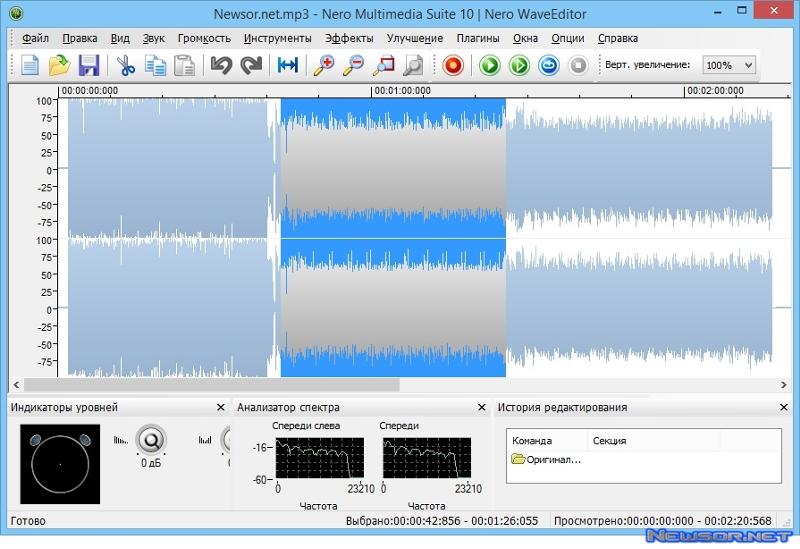Open the Эффекты menu

349,38
